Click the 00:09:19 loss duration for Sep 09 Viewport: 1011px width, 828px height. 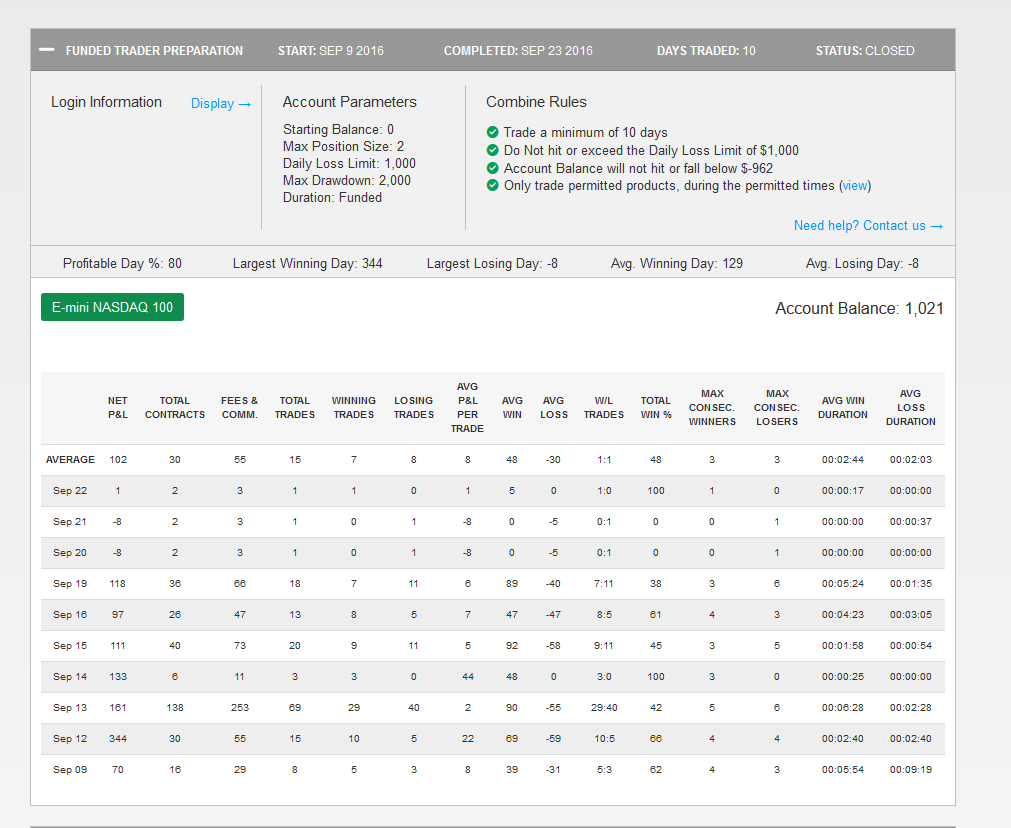point(910,769)
